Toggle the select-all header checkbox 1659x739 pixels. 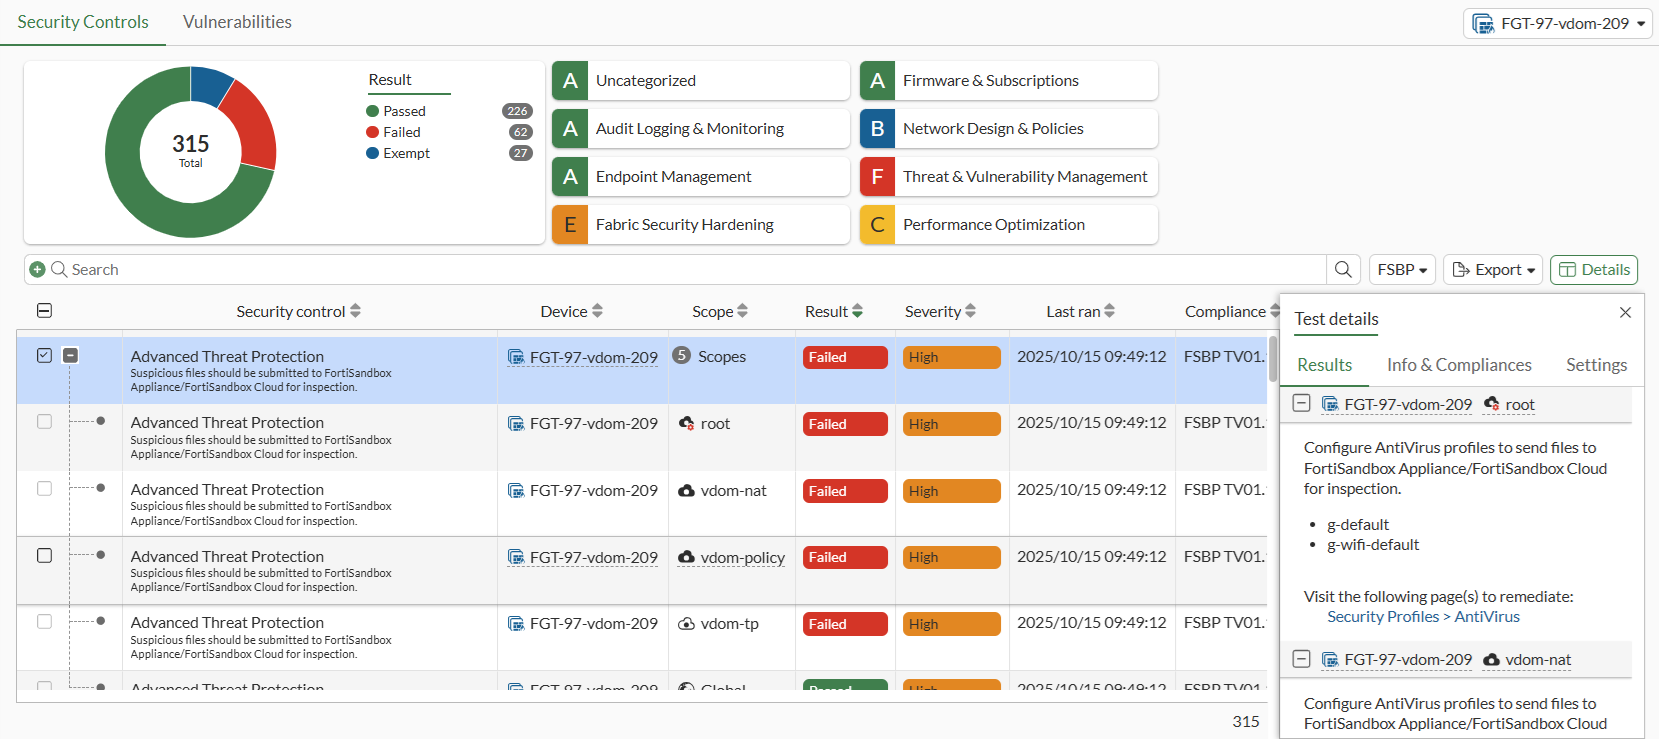[44, 311]
